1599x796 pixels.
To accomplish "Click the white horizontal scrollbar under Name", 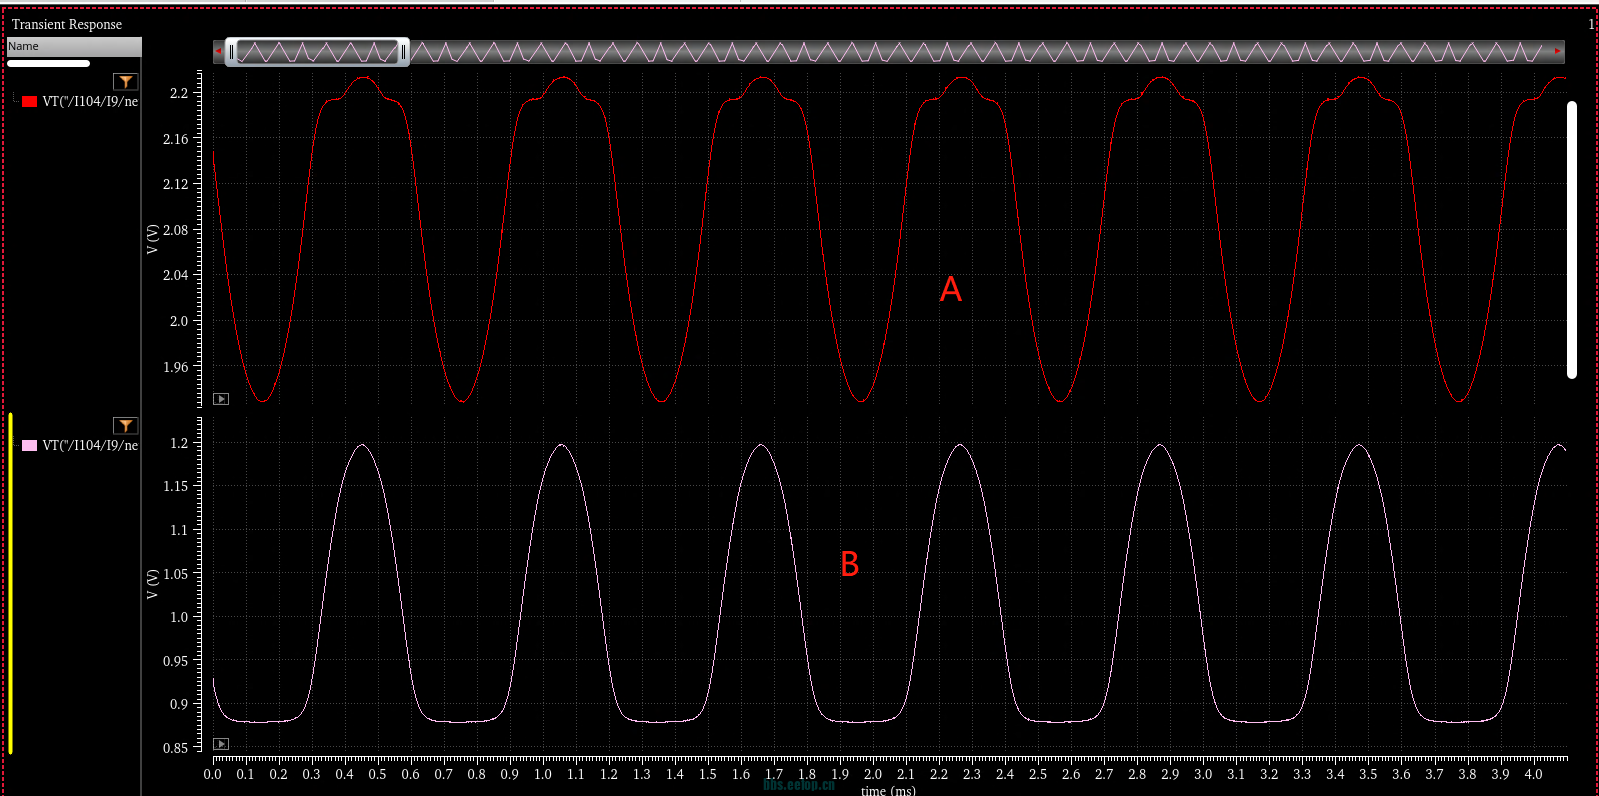I will 48,63.
